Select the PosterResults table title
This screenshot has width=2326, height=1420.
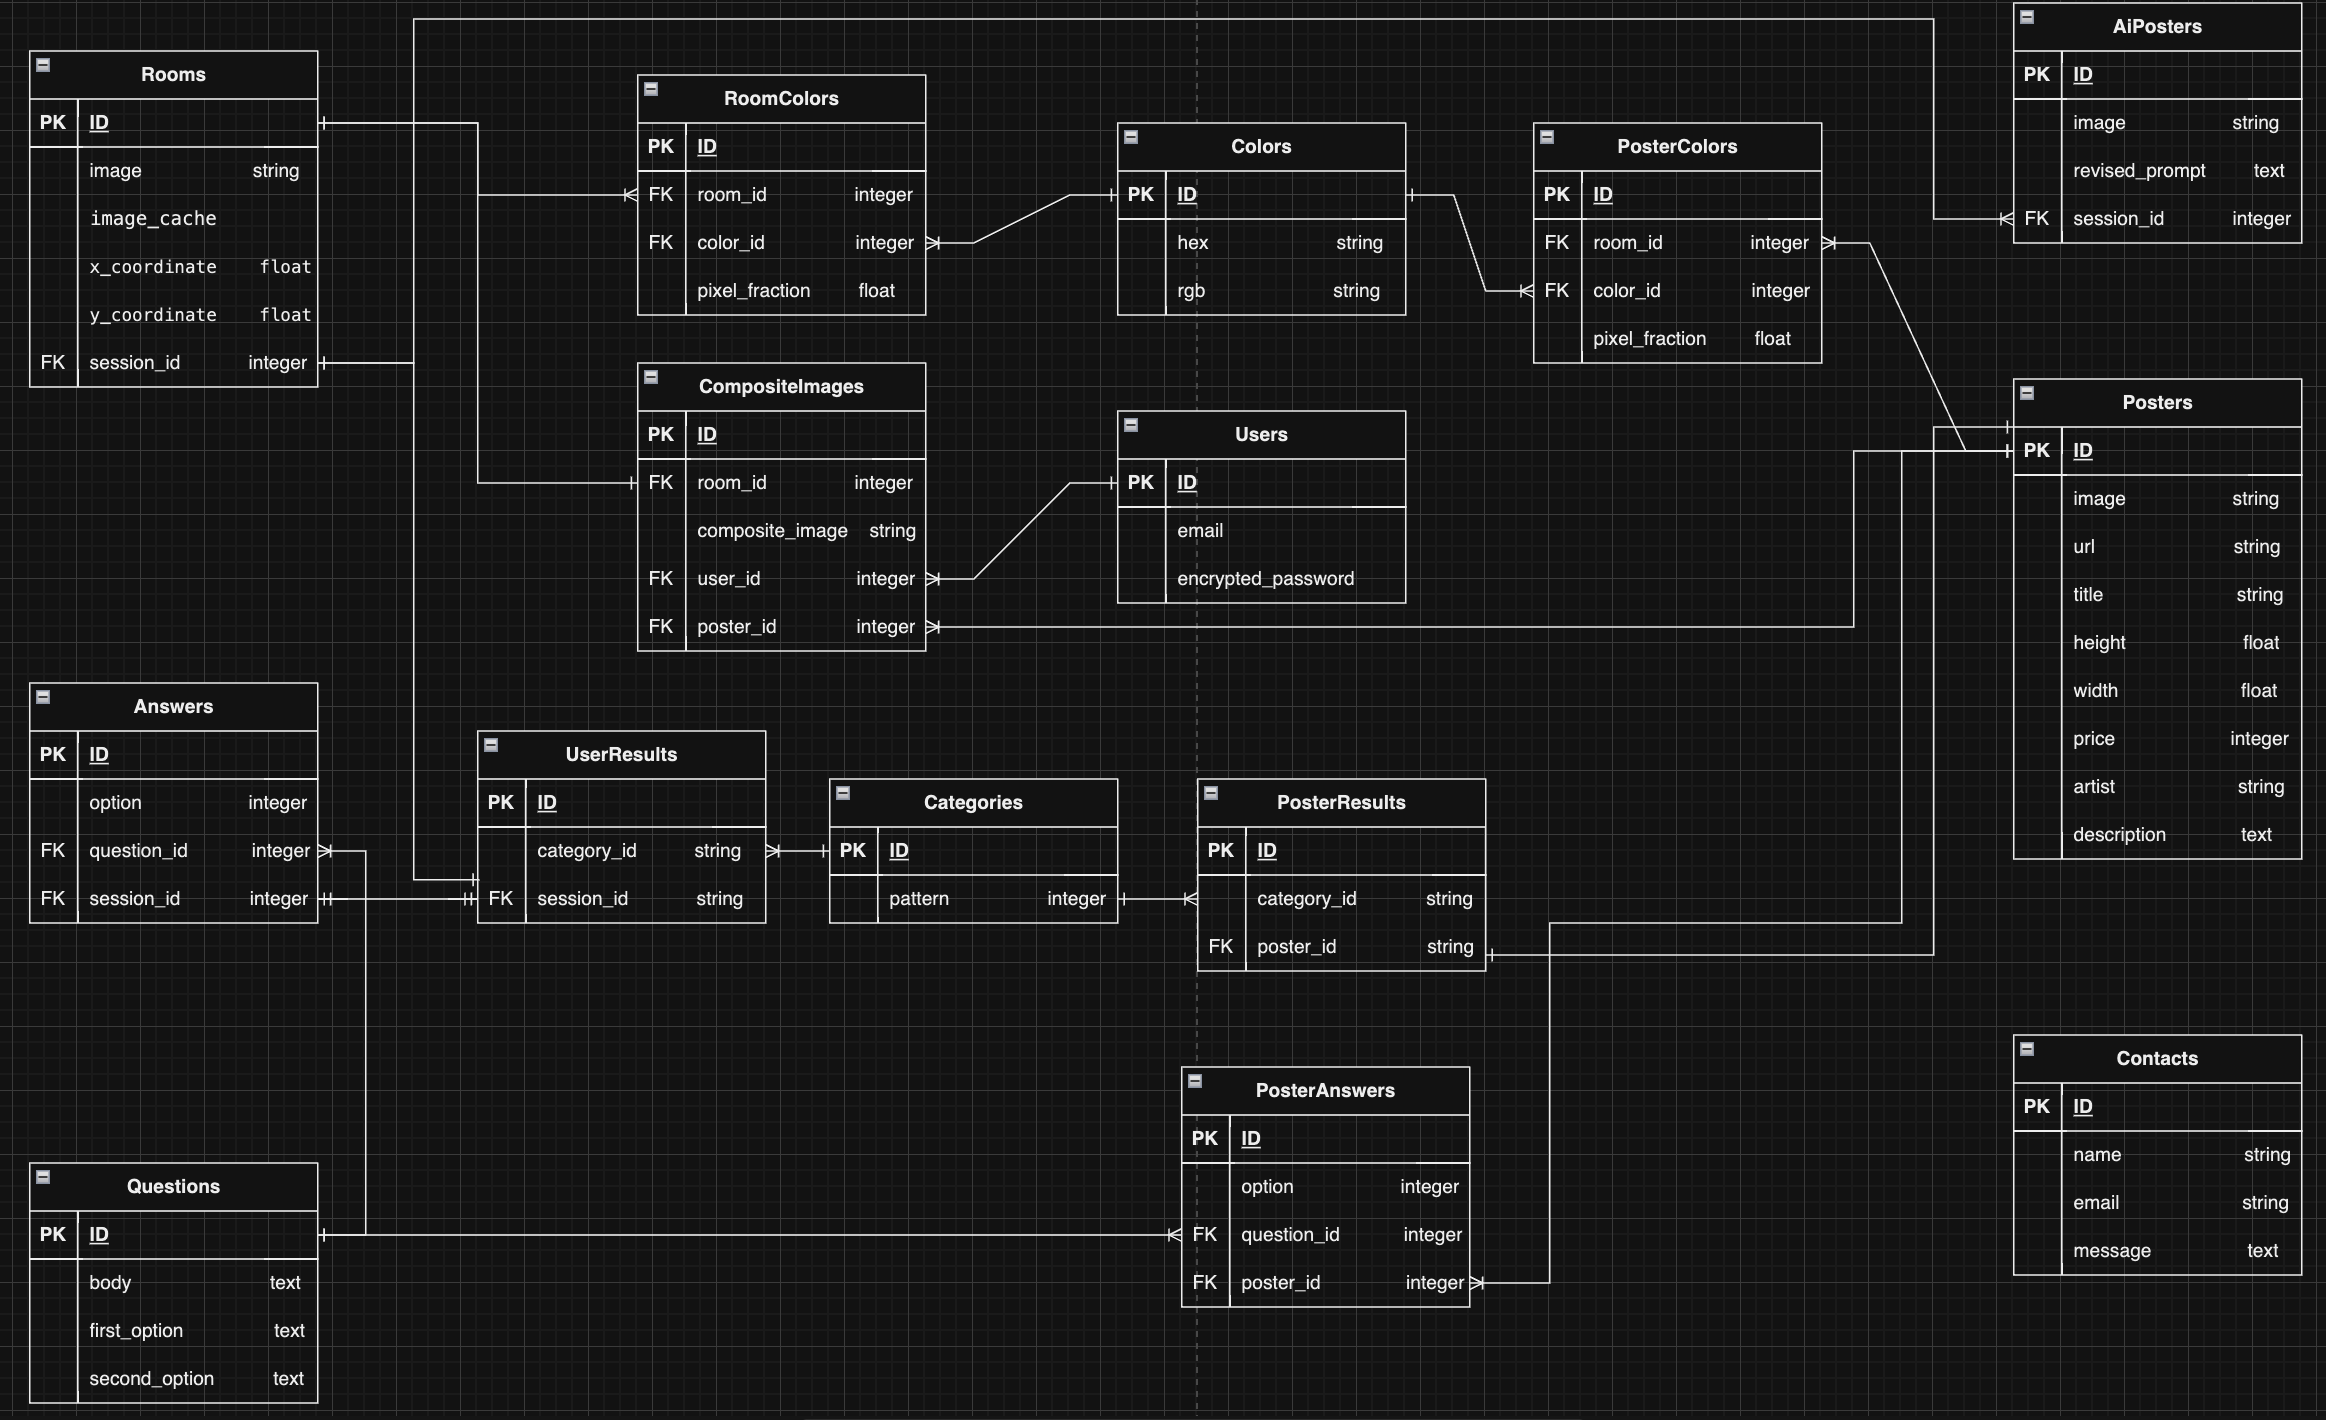click(x=1341, y=803)
